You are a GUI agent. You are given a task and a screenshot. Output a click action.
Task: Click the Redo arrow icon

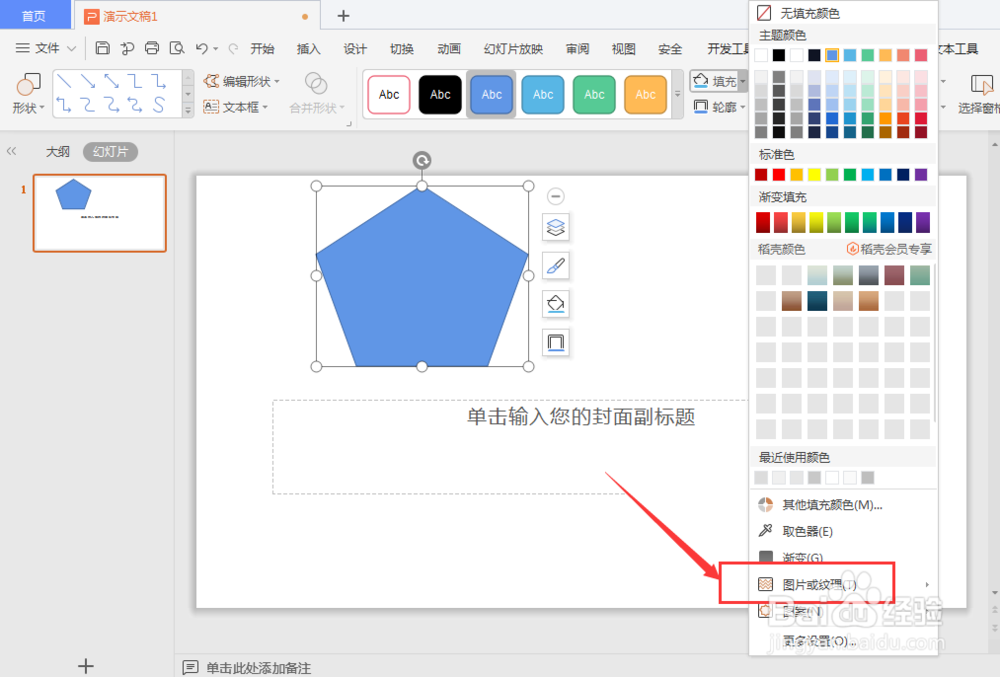pyautogui.click(x=233, y=48)
